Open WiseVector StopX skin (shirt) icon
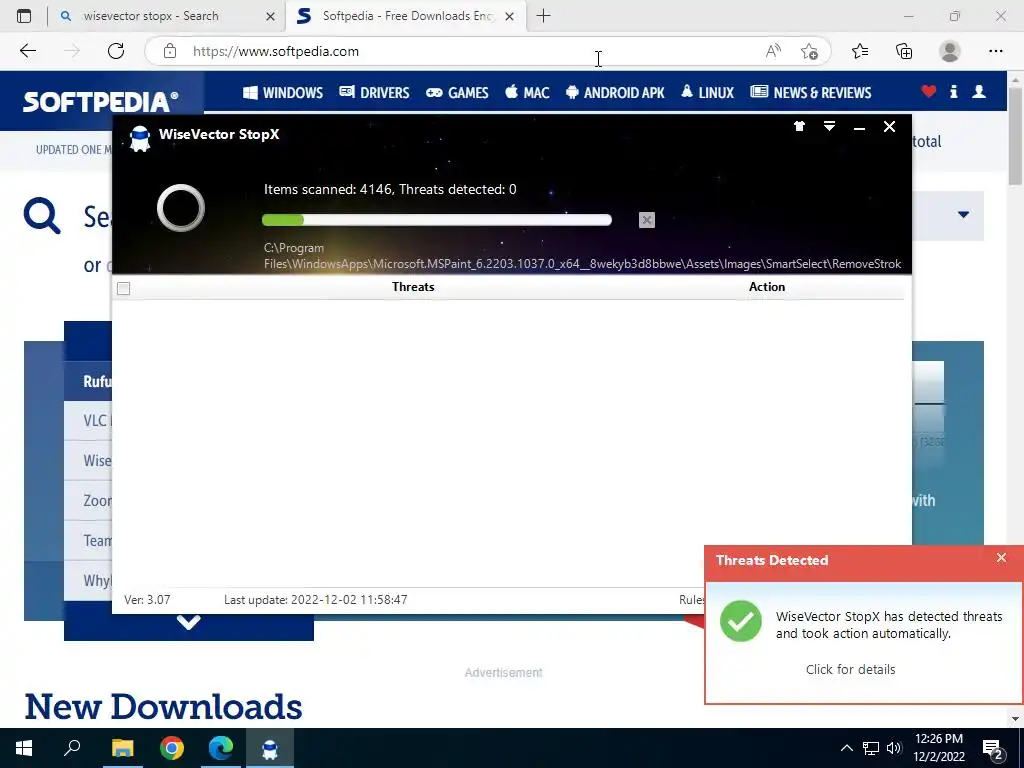Image resolution: width=1024 pixels, height=768 pixels. point(799,126)
